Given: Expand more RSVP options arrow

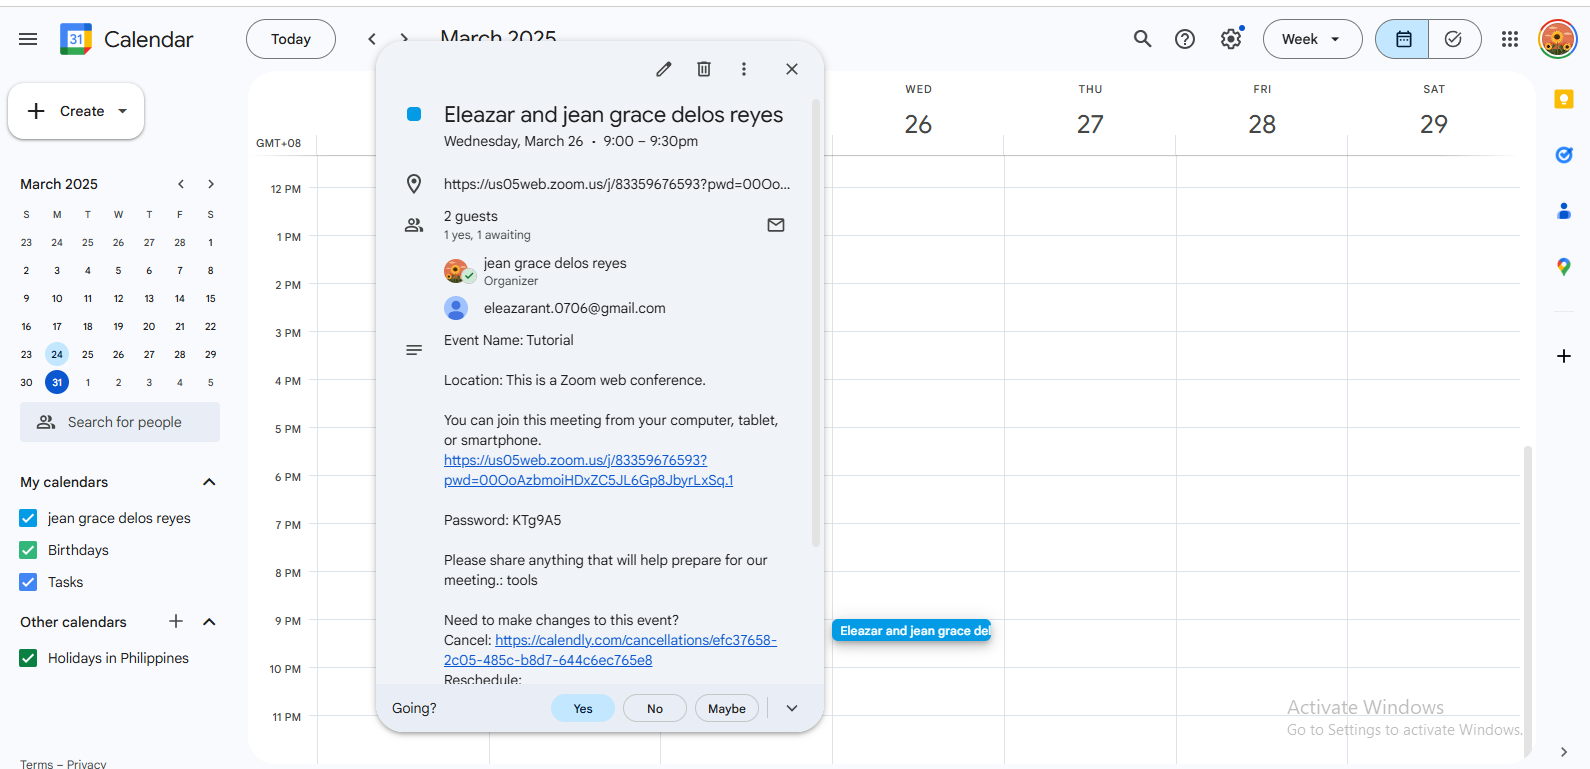Looking at the screenshot, I should tap(792, 708).
